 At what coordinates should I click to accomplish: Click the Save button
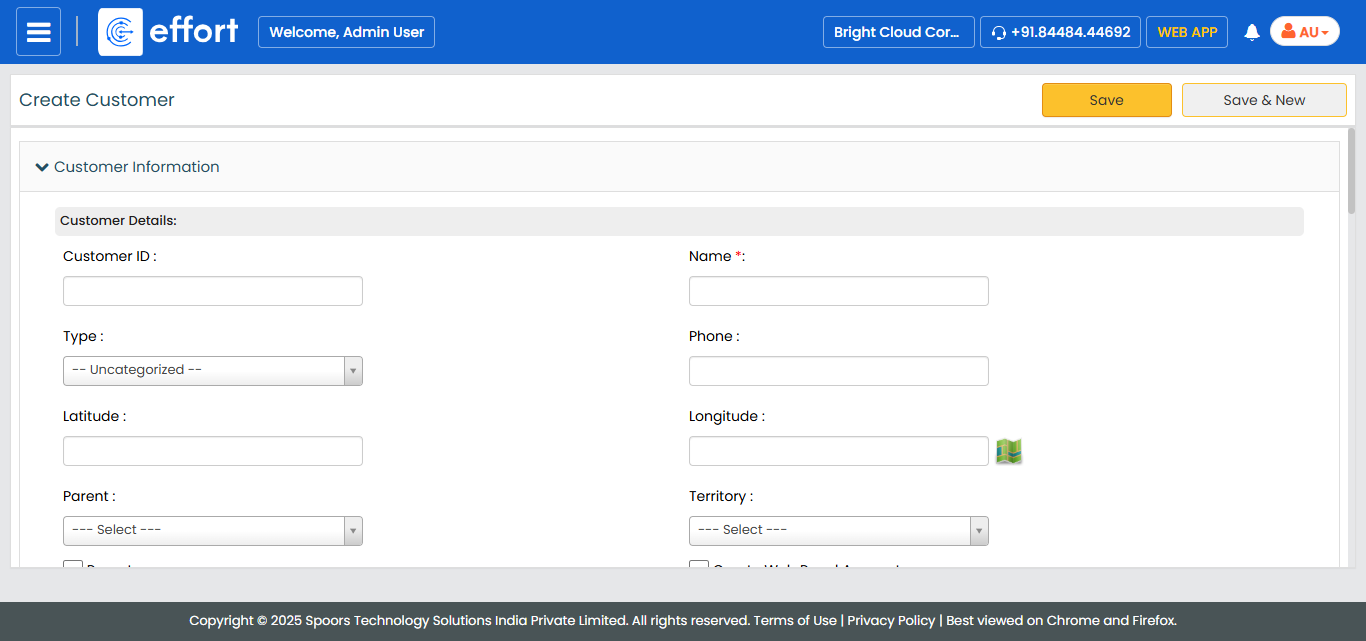point(1106,100)
